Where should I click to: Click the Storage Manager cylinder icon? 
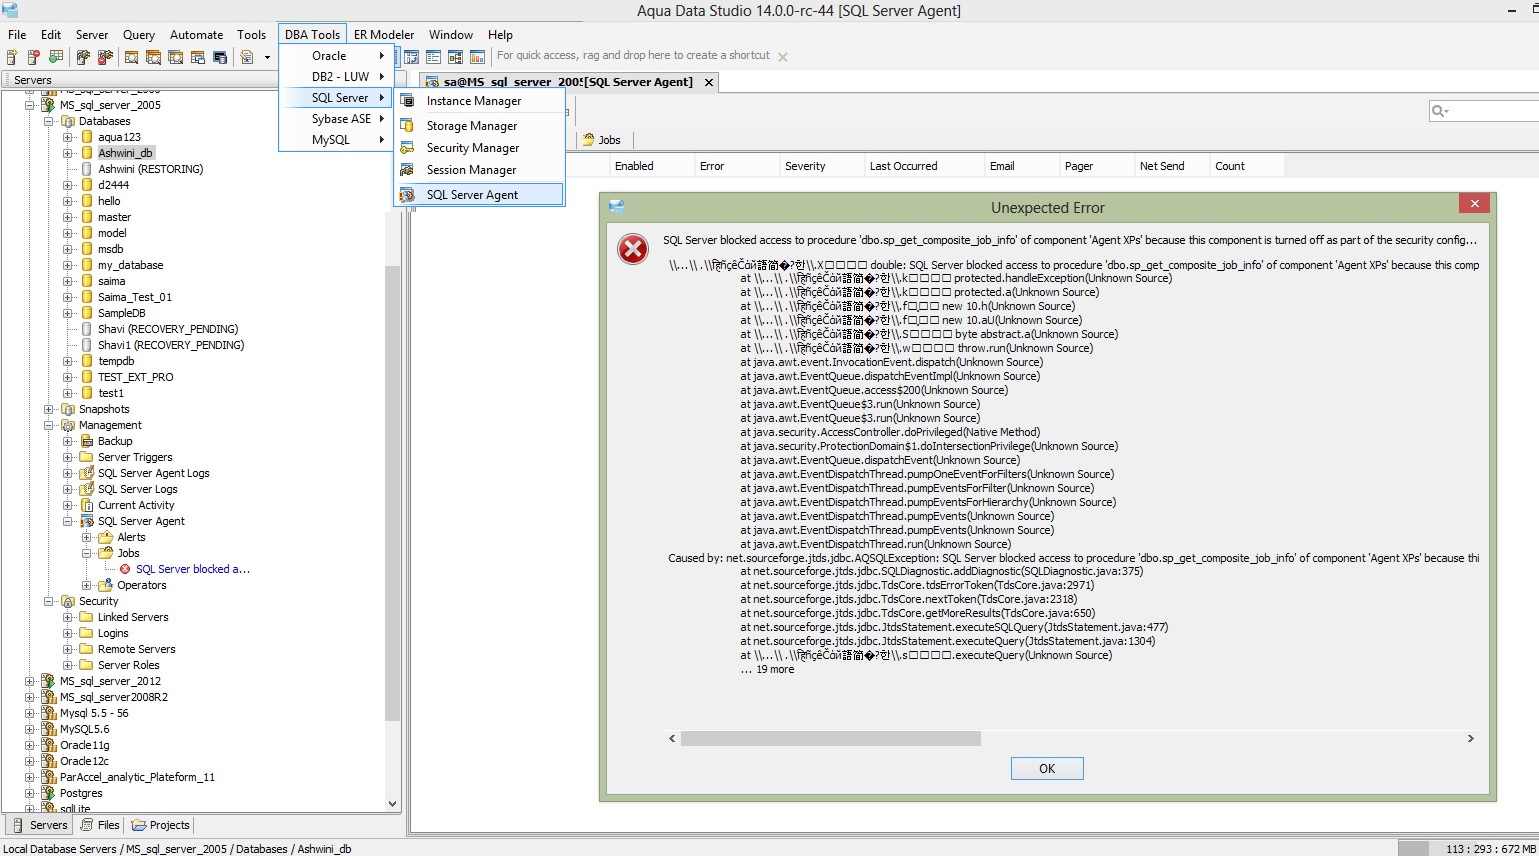(x=407, y=126)
